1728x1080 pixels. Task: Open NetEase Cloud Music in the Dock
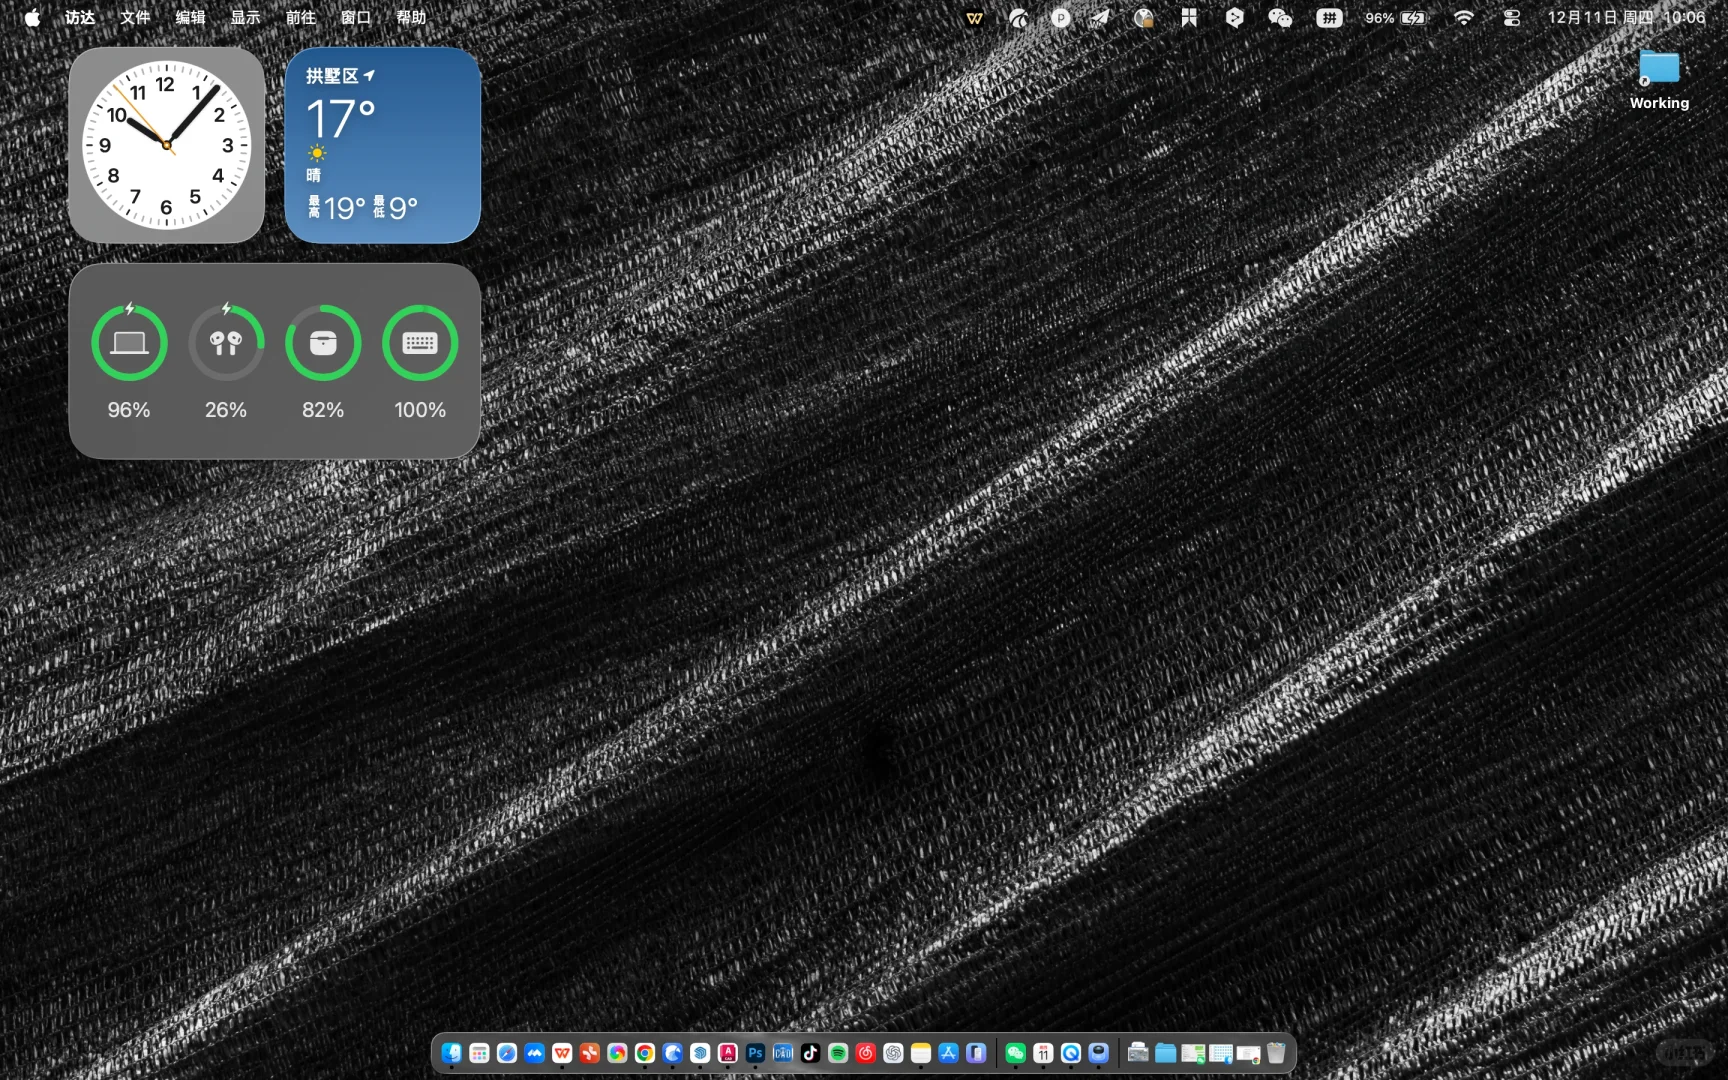pos(866,1053)
